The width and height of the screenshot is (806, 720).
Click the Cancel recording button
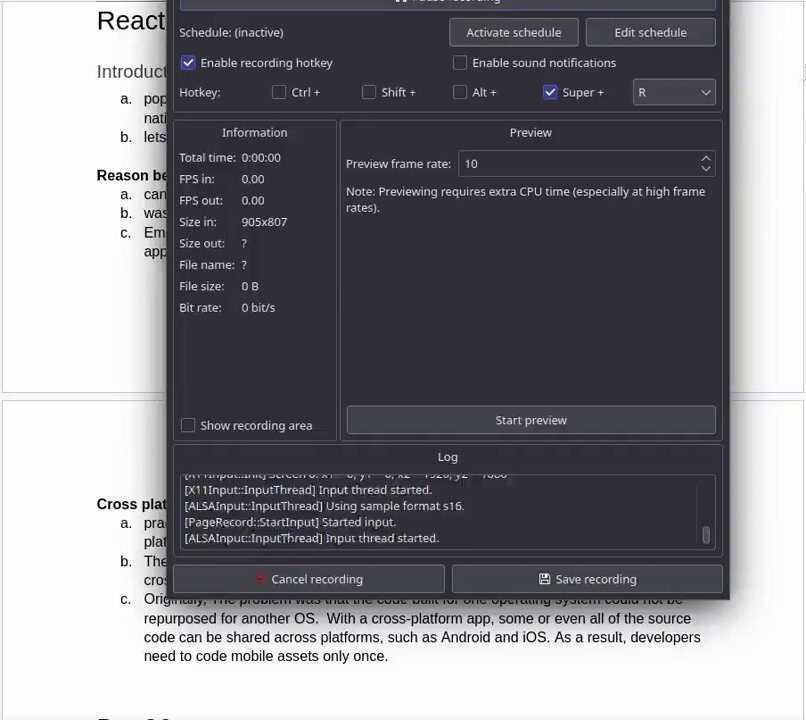[x=308, y=579]
